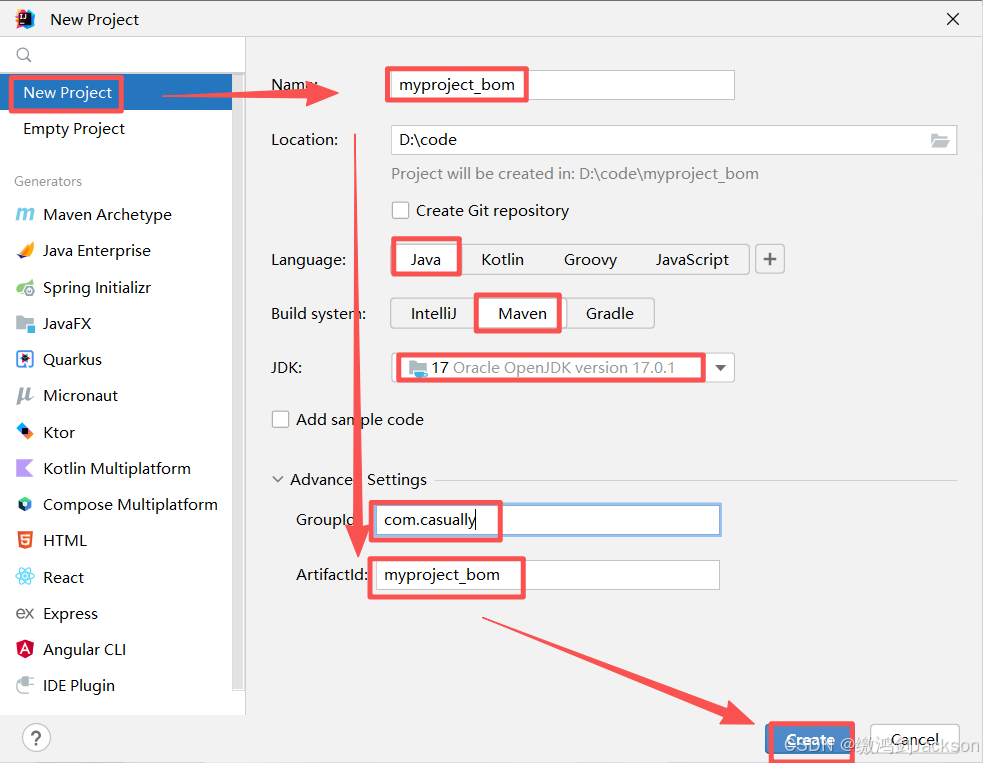This screenshot has height=763, width=983.
Task: Select the Compose Multiplatform icon
Action: click(x=24, y=505)
